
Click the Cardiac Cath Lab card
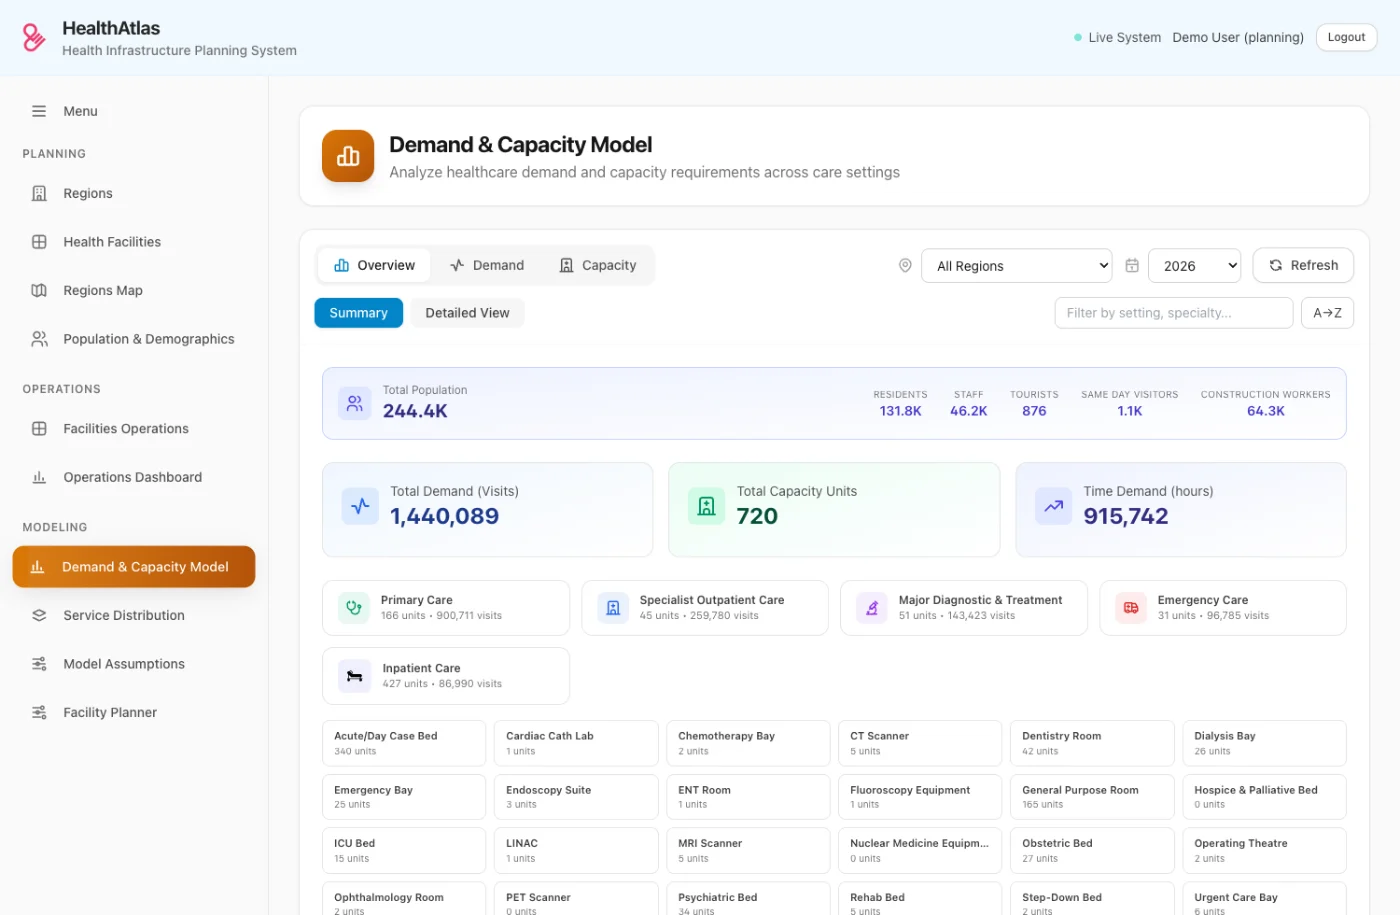[576, 743]
